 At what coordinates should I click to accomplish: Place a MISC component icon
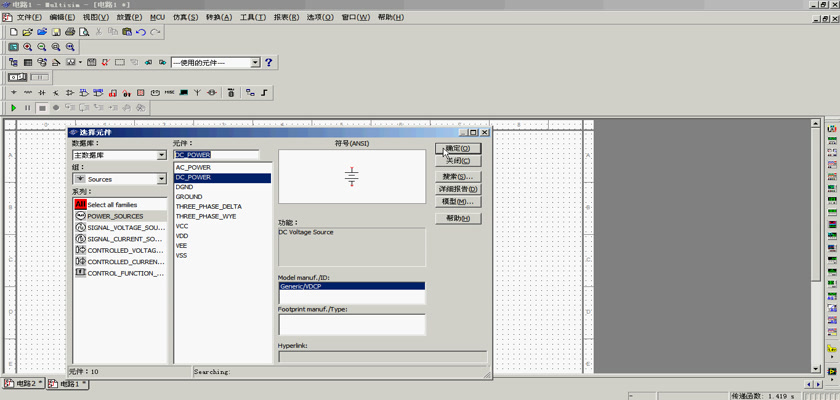pos(169,93)
